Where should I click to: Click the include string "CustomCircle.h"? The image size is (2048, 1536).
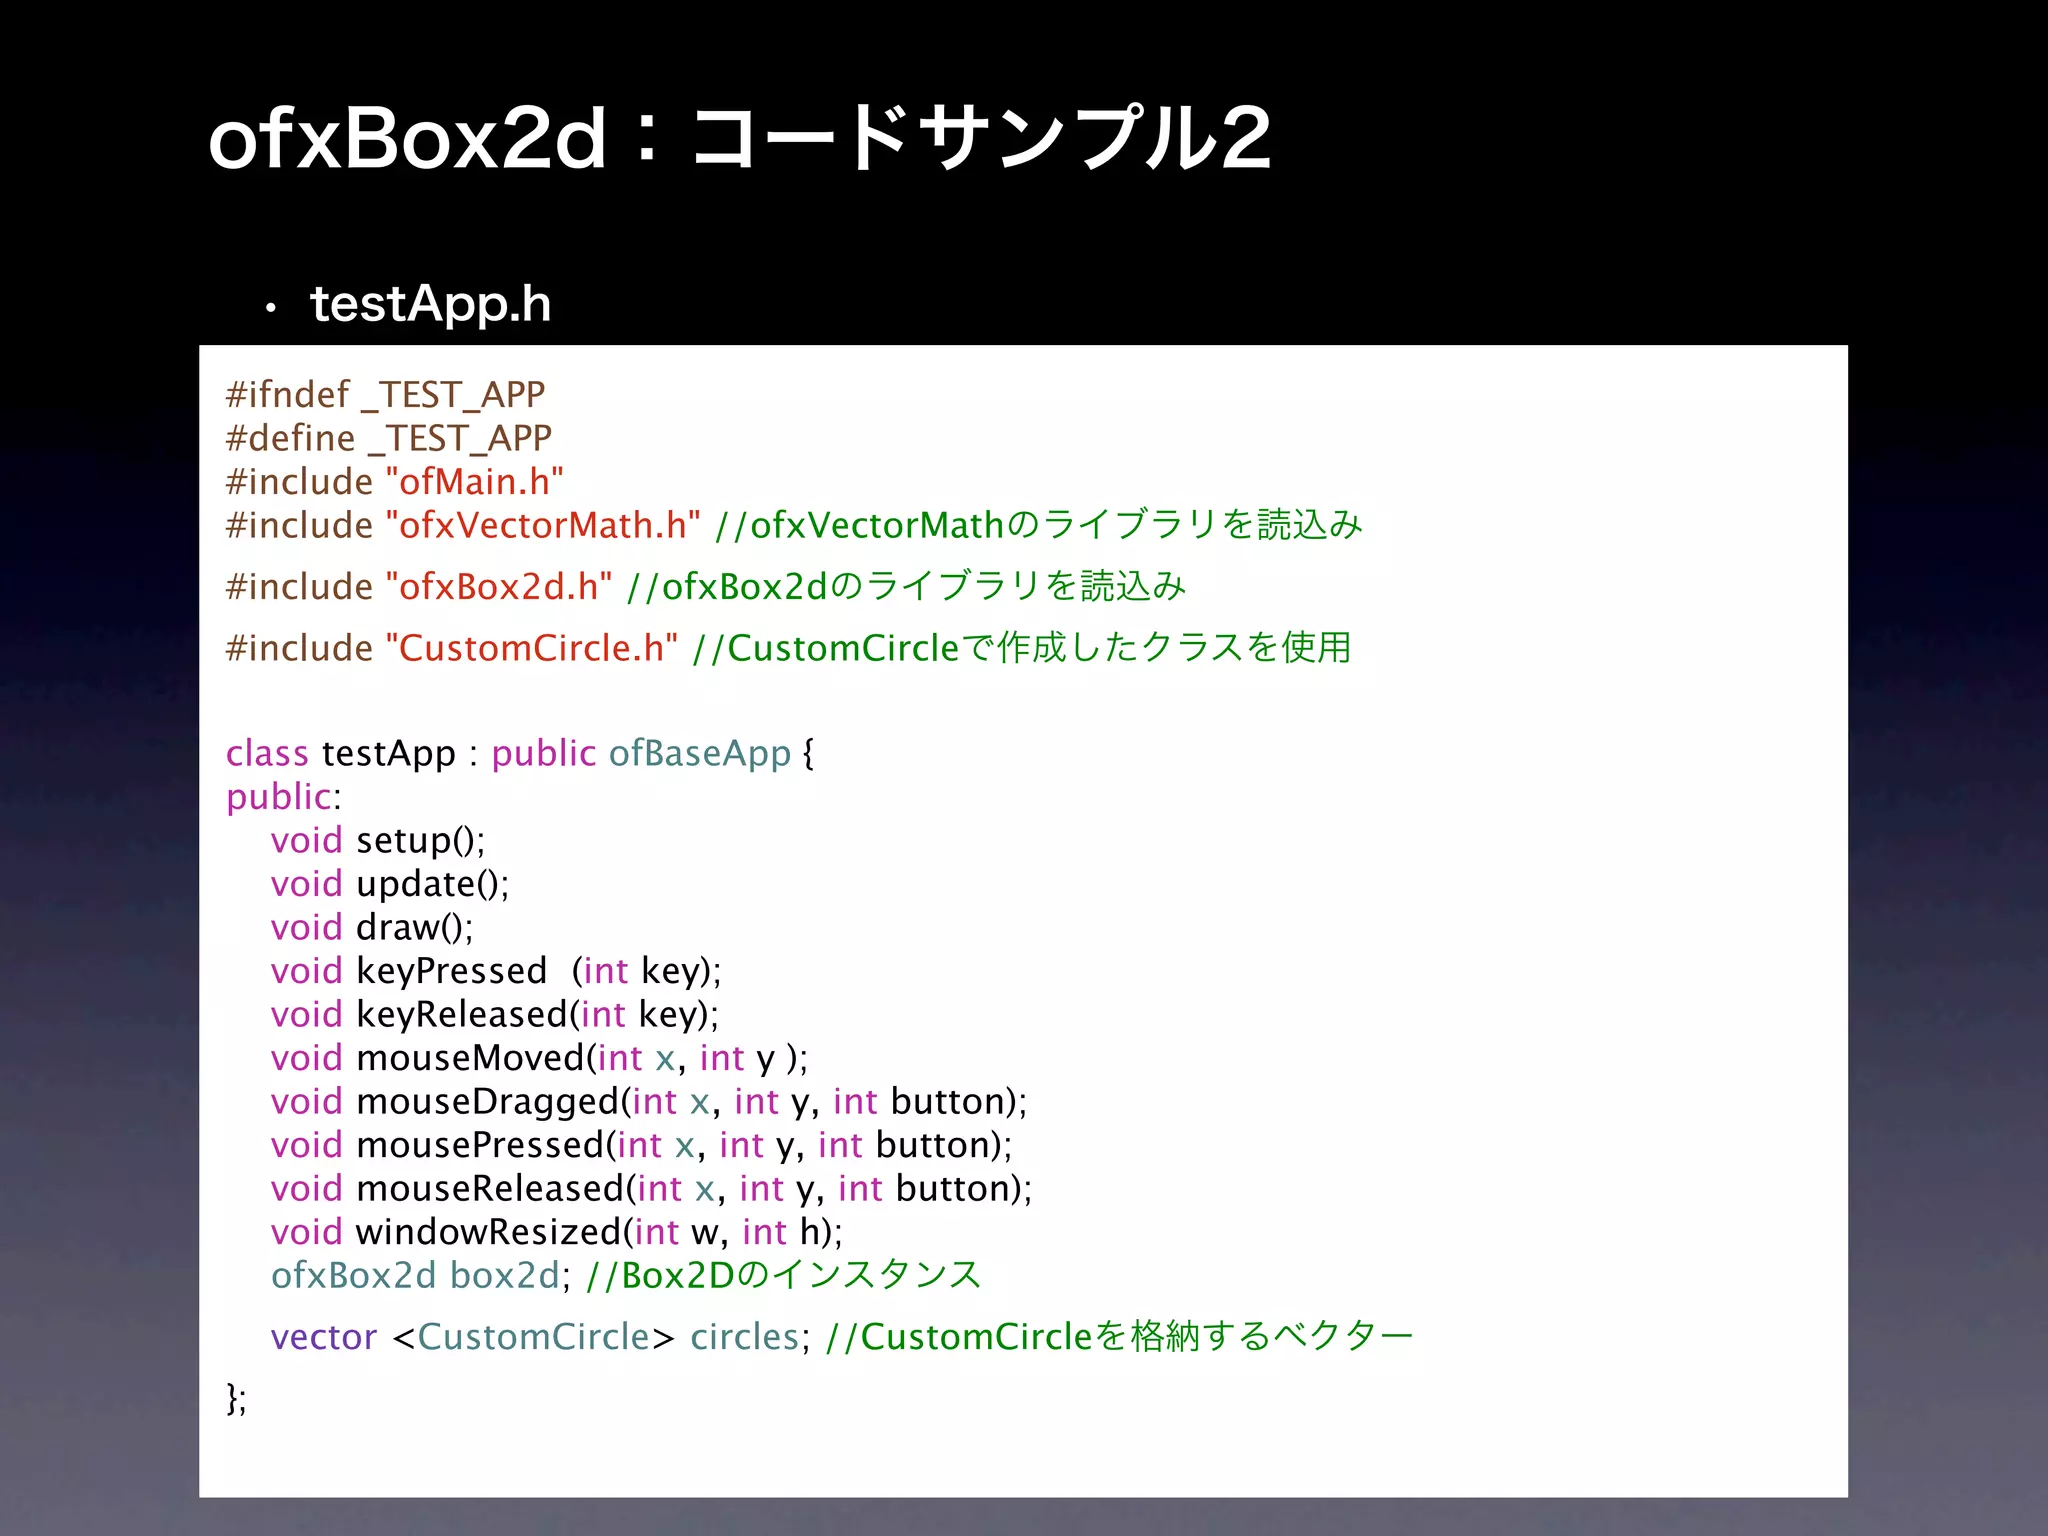(532, 648)
